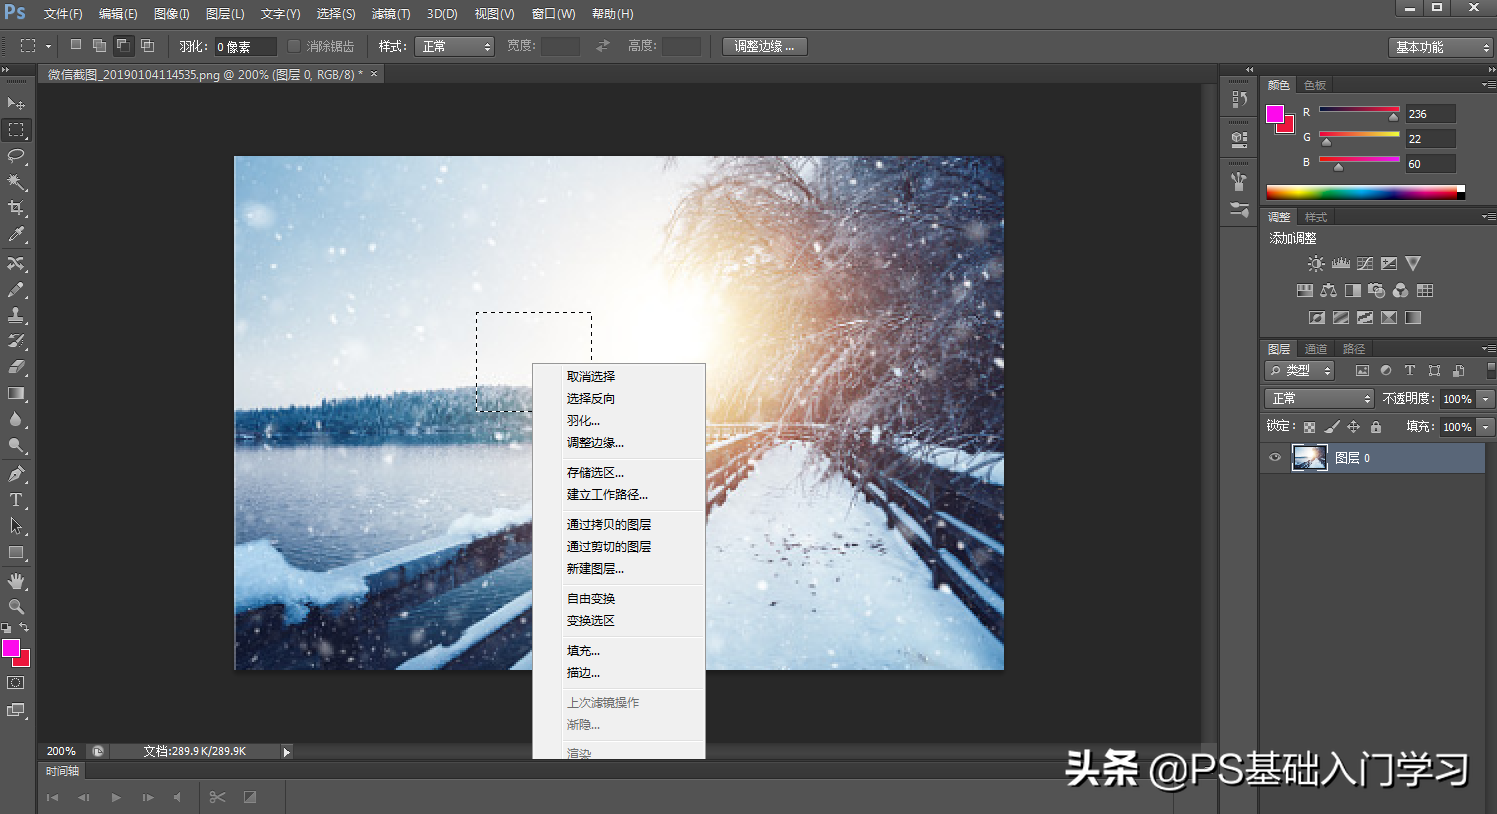Add an Invert adjustment
Screen dimensions: 1497x814
click(1317, 318)
